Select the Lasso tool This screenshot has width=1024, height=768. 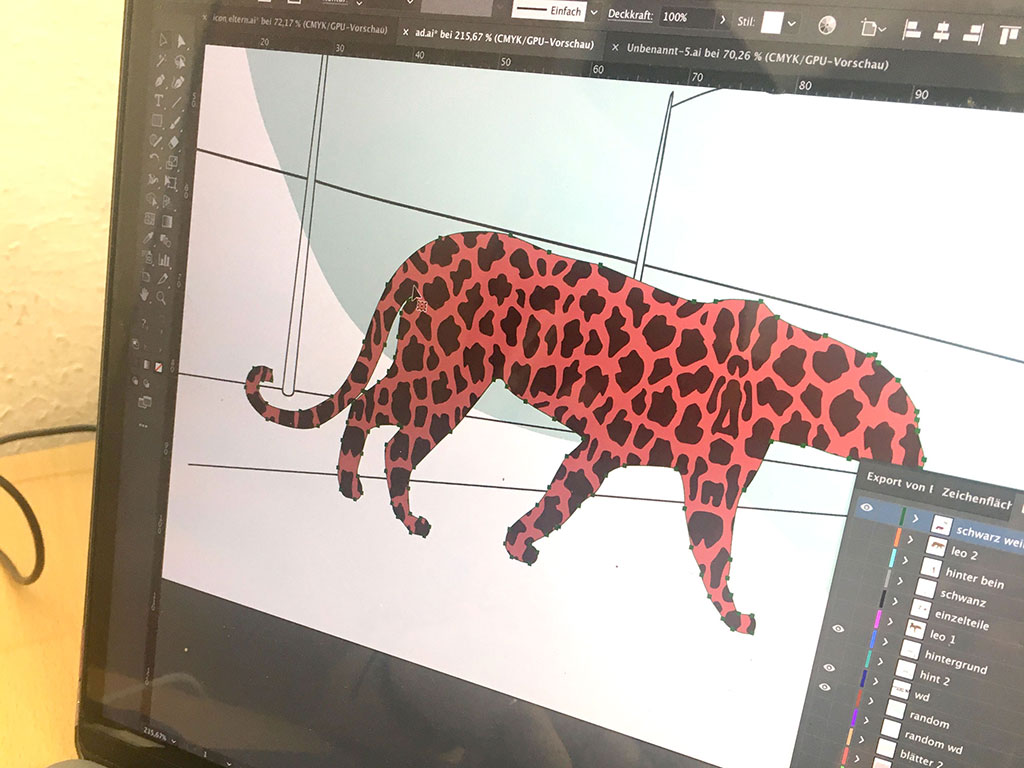[180, 62]
